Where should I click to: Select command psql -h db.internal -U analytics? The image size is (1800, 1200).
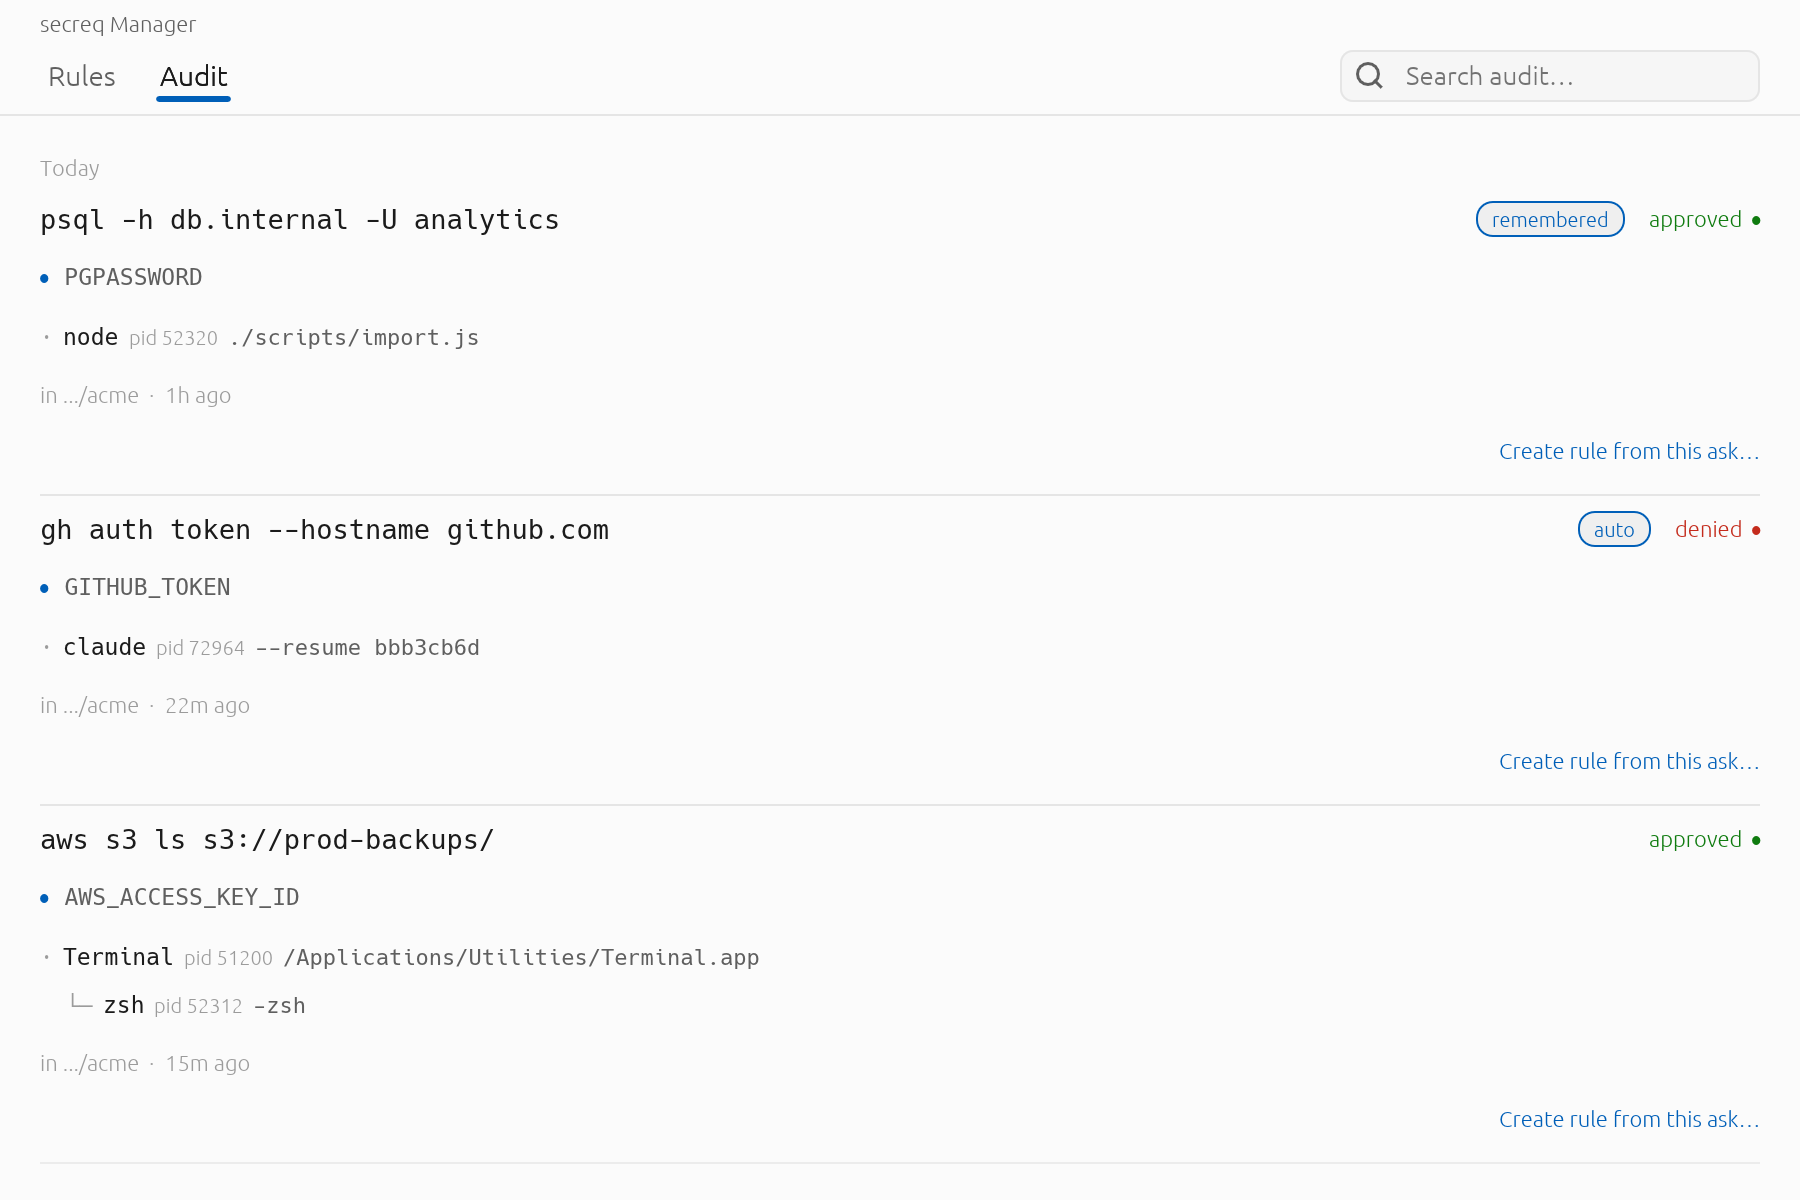click(x=300, y=220)
